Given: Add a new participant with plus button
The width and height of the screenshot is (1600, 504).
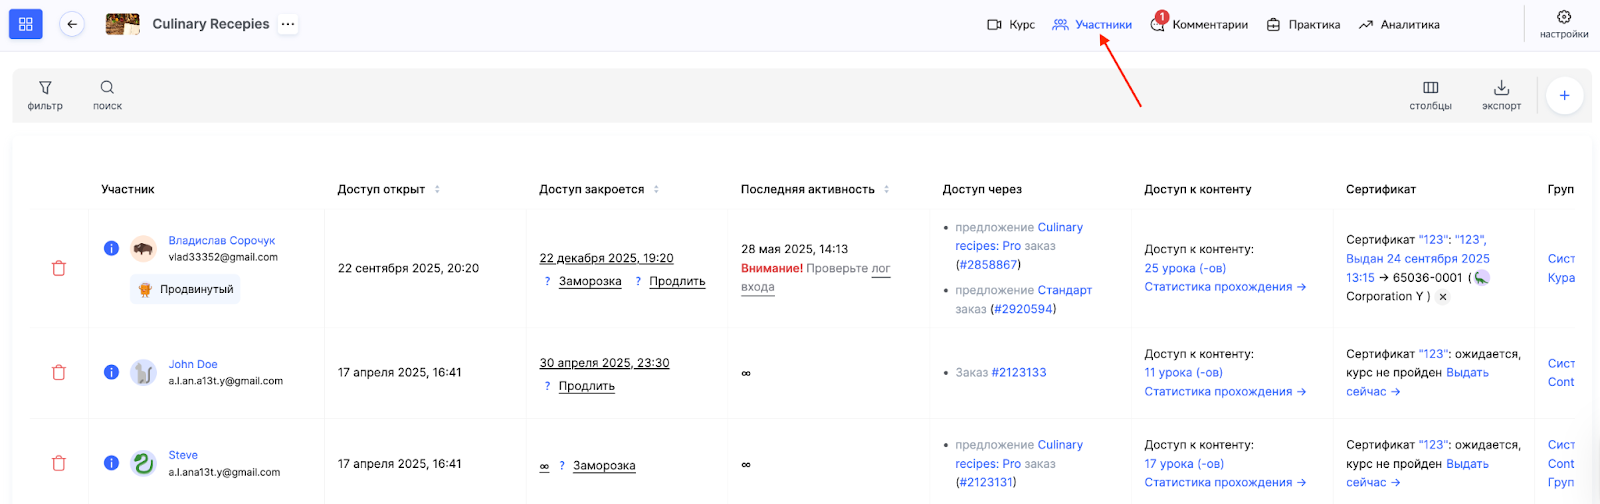Looking at the screenshot, I should pyautogui.click(x=1564, y=96).
